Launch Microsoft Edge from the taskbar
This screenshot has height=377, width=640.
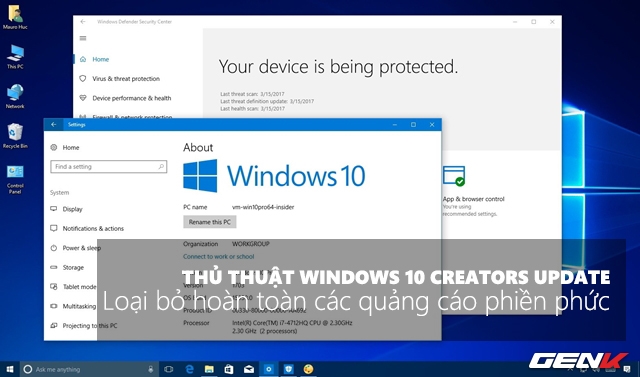pos(189,369)
